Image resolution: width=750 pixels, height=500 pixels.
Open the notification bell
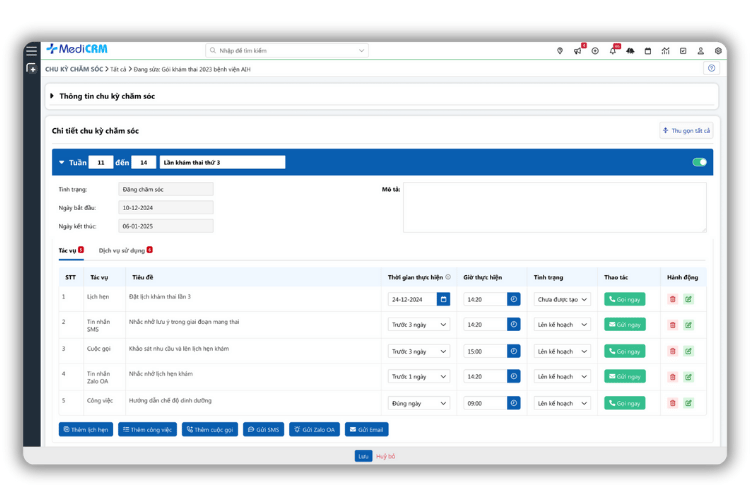tap(613, 51)
